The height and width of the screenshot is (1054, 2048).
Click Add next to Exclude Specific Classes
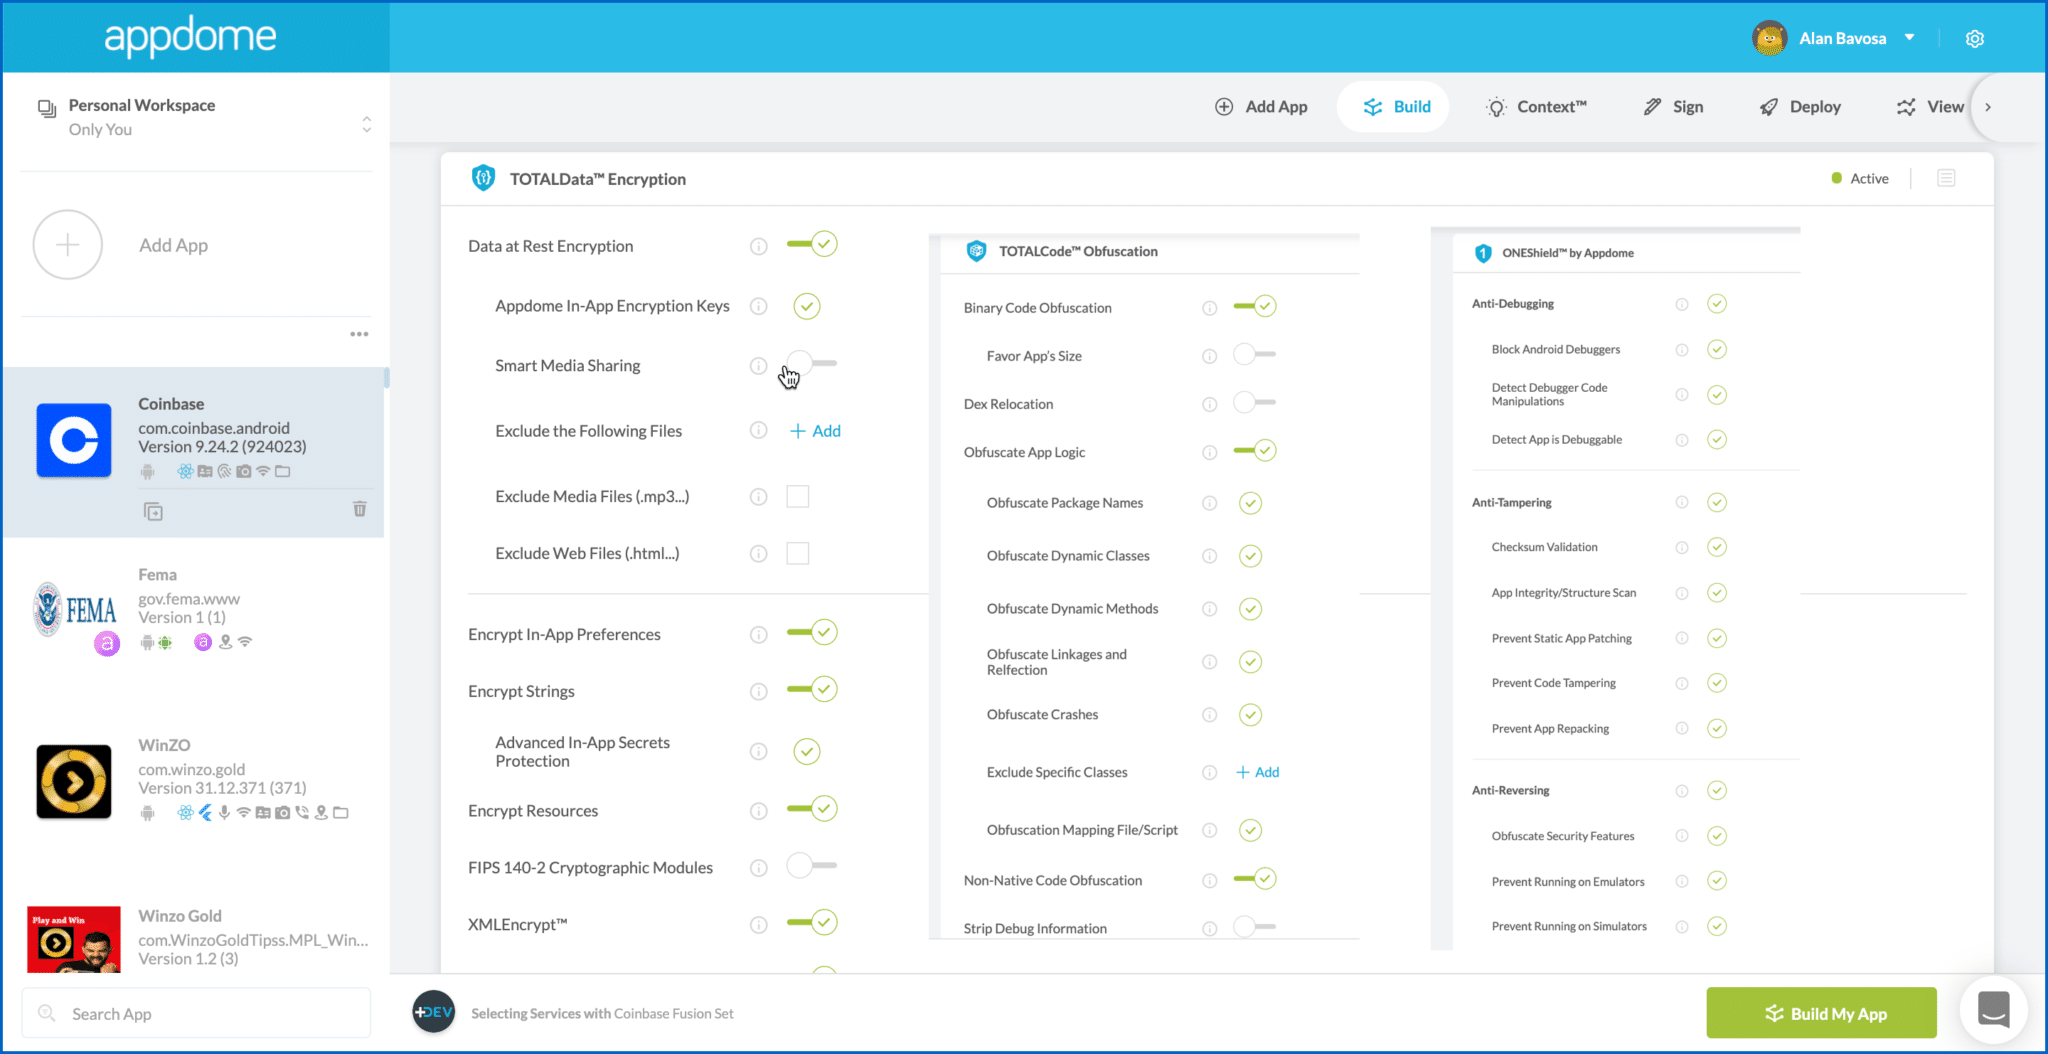point(1257,771)
